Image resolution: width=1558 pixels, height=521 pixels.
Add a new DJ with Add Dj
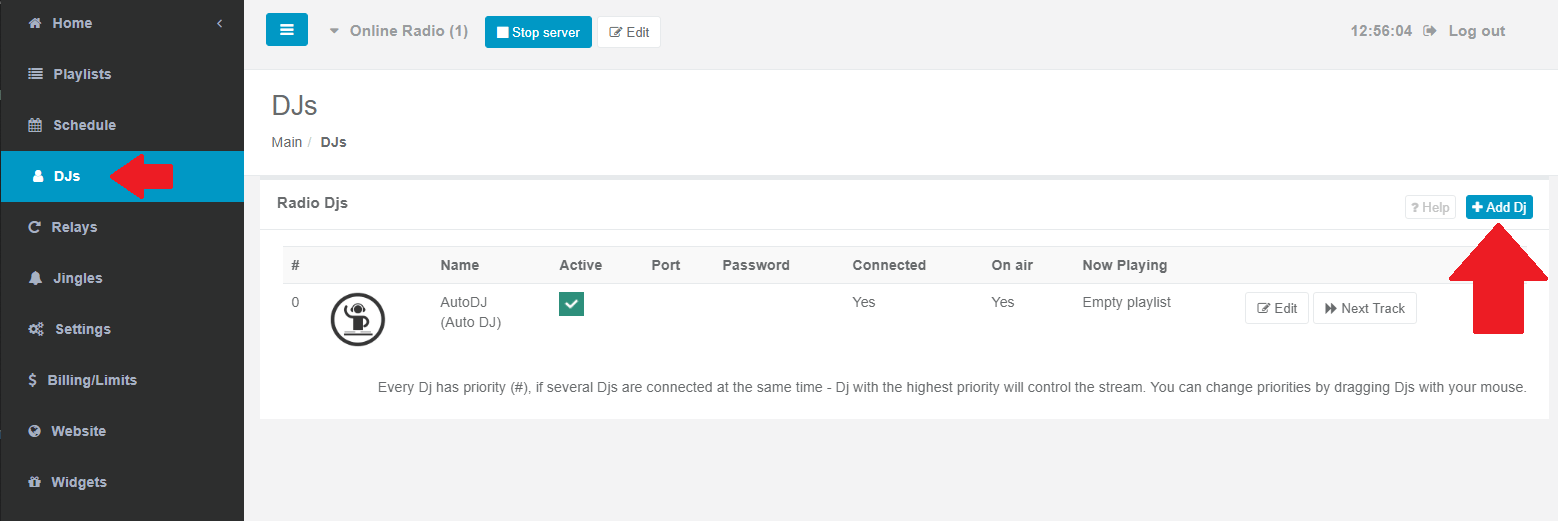1499,207
